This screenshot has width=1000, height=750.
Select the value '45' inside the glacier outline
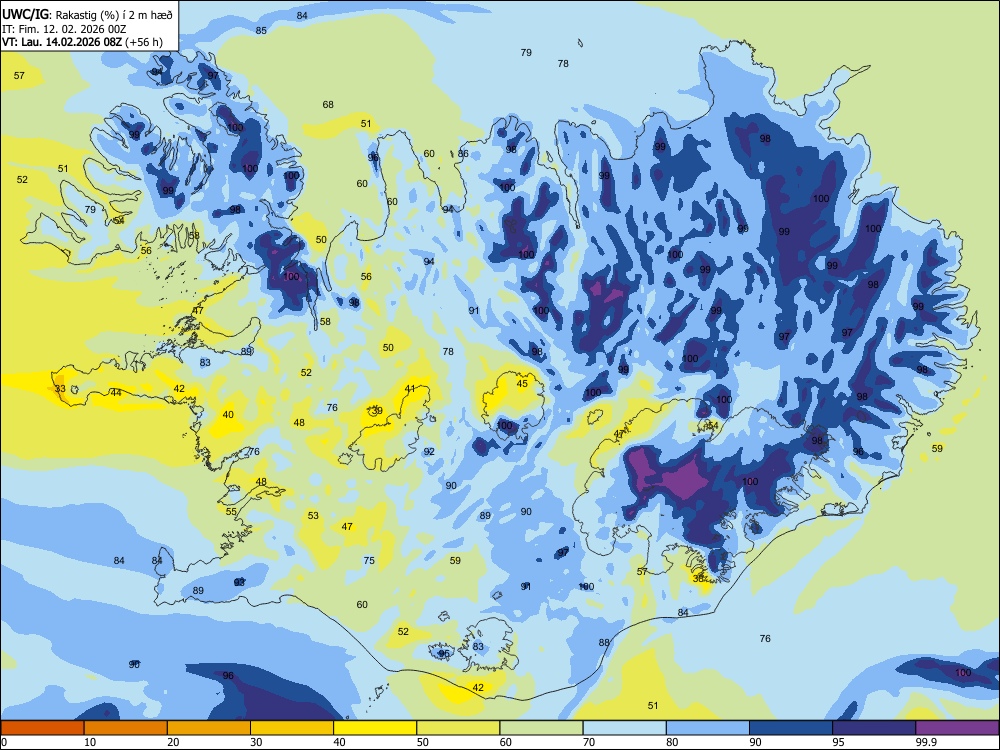pos(522,384)
